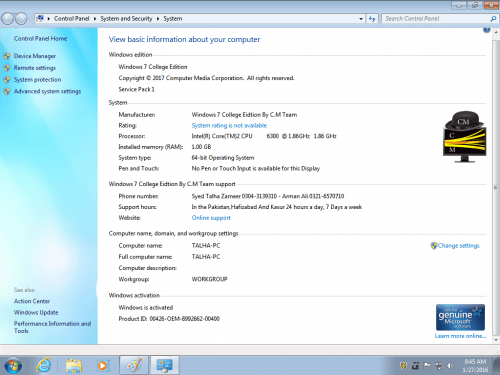Open the Remote settings link
The image size is (500, 375).
click(x=35, y=68)
